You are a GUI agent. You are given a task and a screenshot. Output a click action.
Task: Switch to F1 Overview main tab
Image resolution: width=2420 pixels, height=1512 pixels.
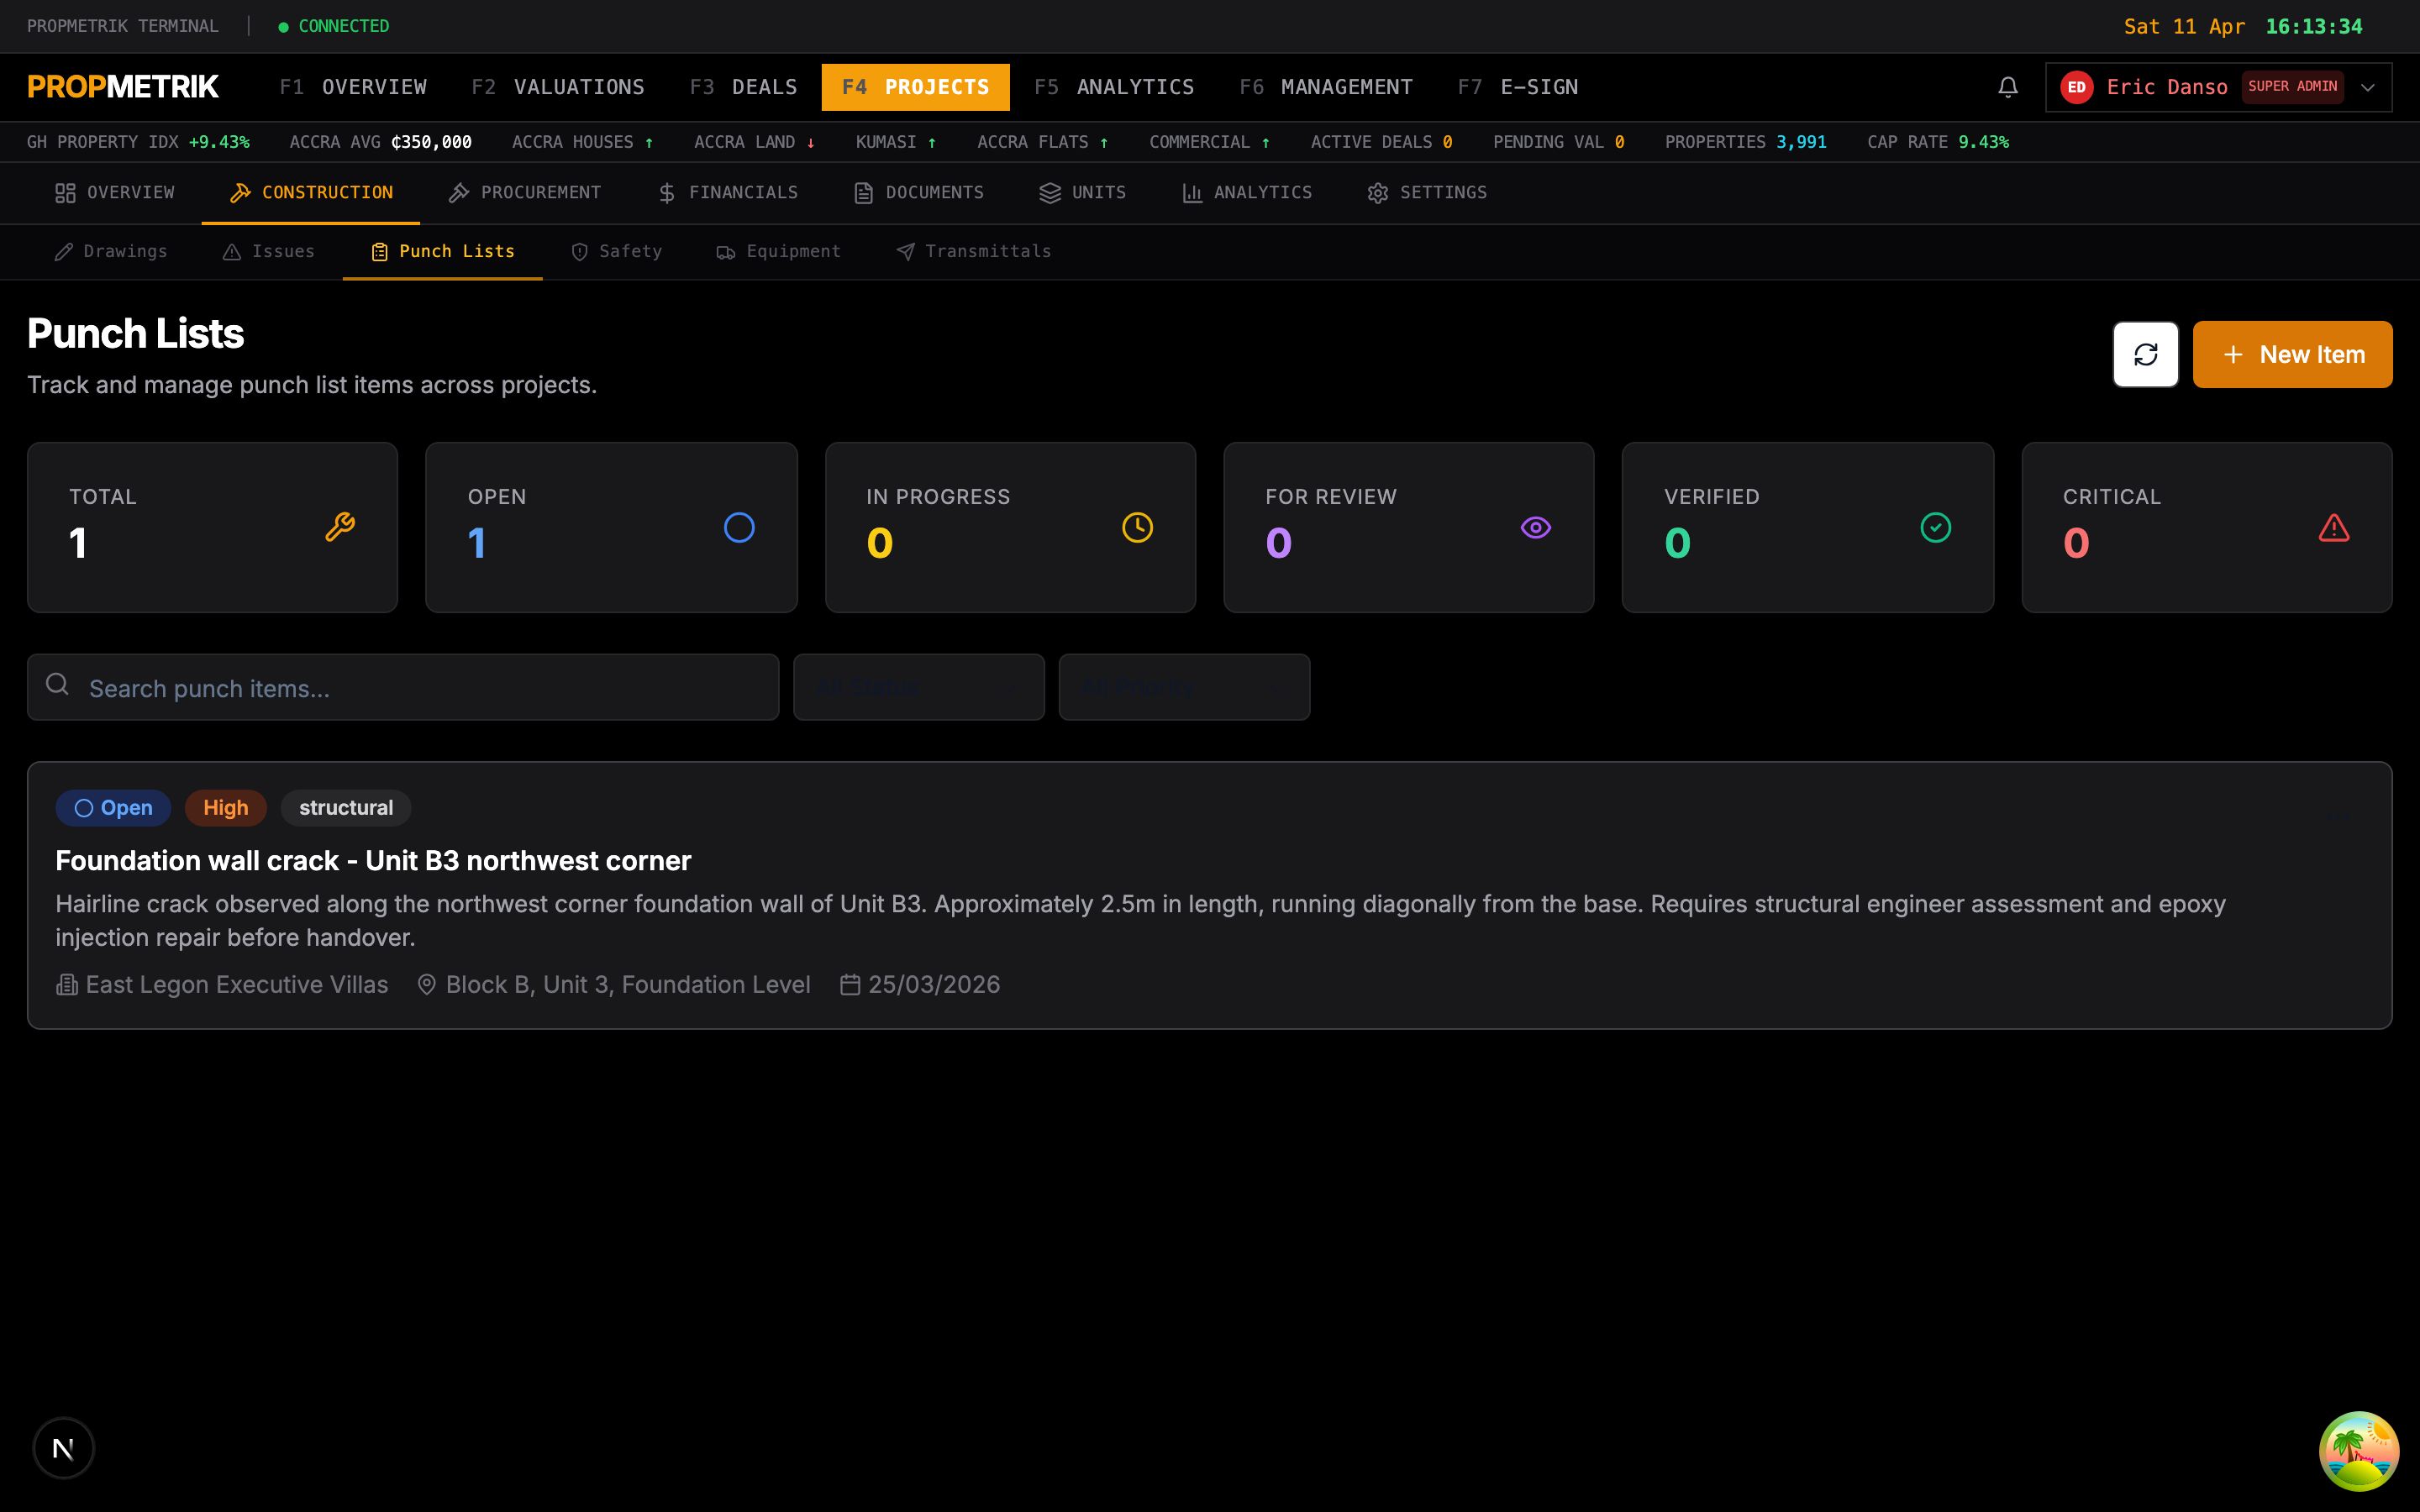pyautogui.click(x=353, y=87)
